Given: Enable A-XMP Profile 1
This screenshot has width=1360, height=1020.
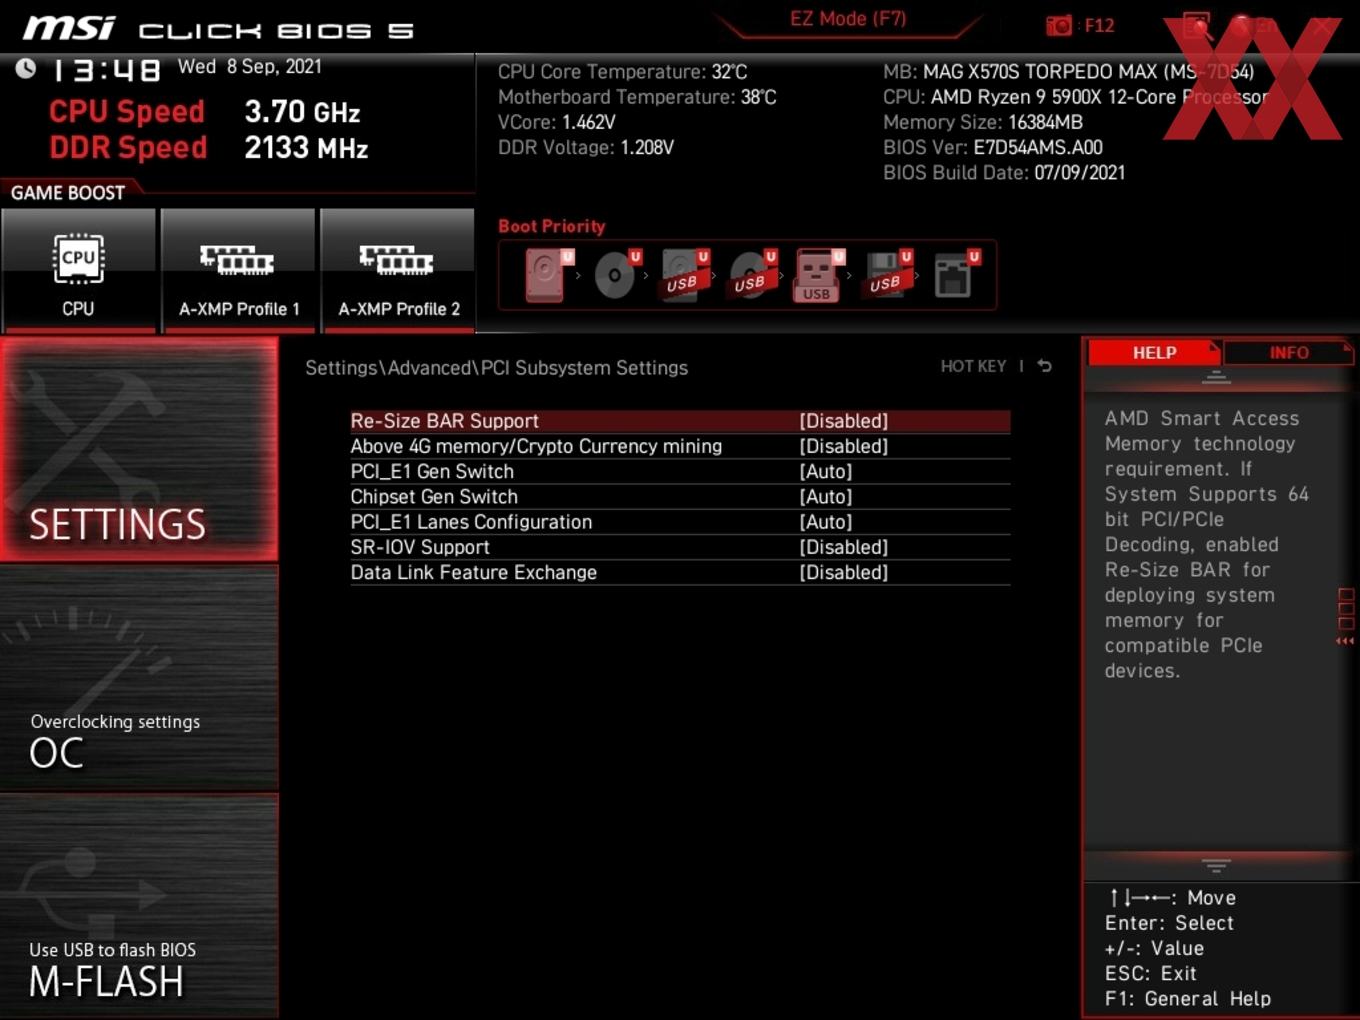Looking at the screenshot, I should pos(238,270).
